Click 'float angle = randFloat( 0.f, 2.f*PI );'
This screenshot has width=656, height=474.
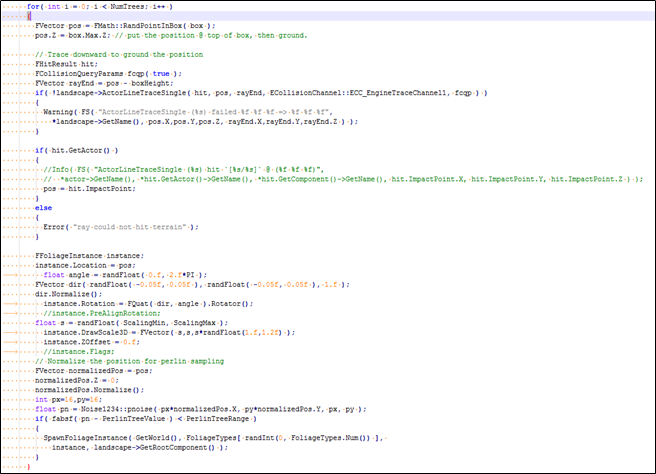coord(125,275)
